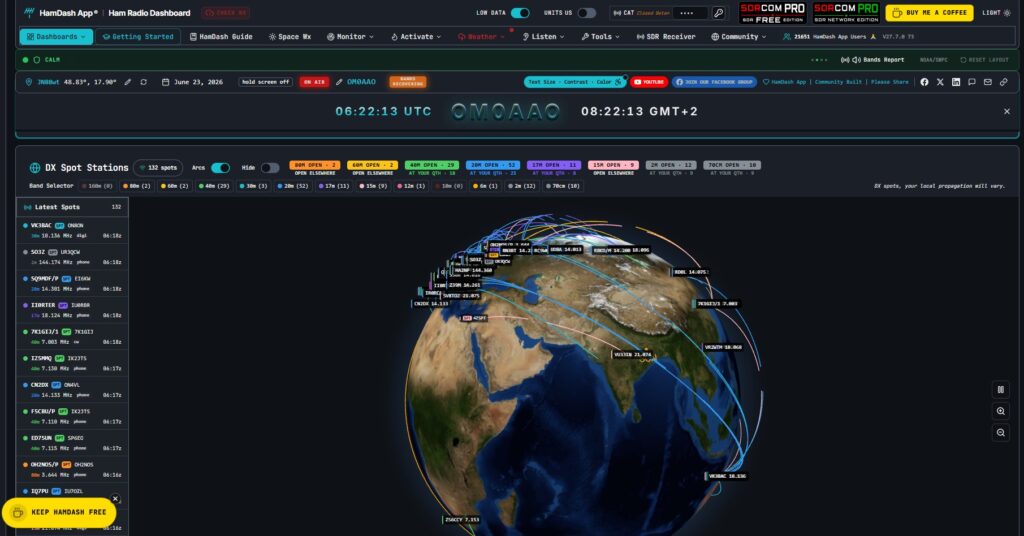
Task: Switch to LIGHT theme
Action: (996, 13)
